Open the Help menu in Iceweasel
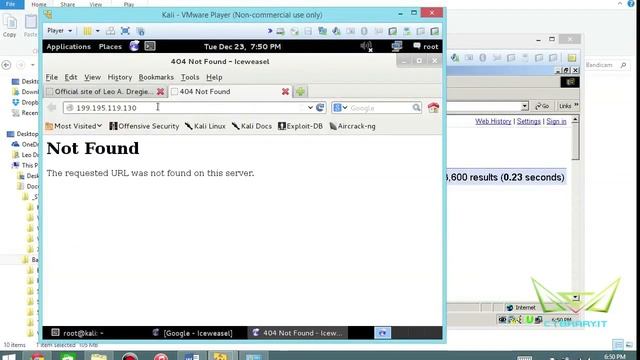Image resolution: width=640 pixels, height=360 pixels. (214, 77)
